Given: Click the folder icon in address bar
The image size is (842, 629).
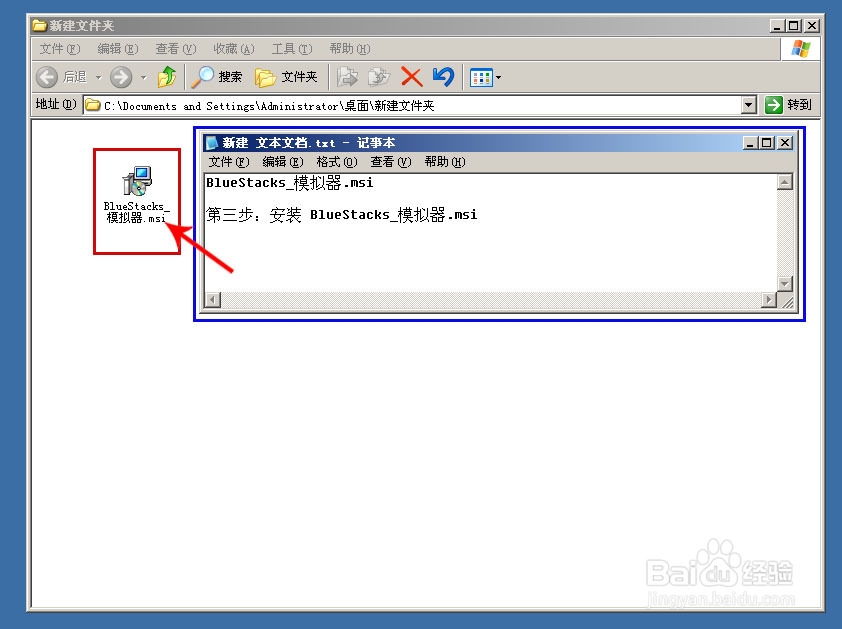Looking at the screenshot, I should pos(93,105).
